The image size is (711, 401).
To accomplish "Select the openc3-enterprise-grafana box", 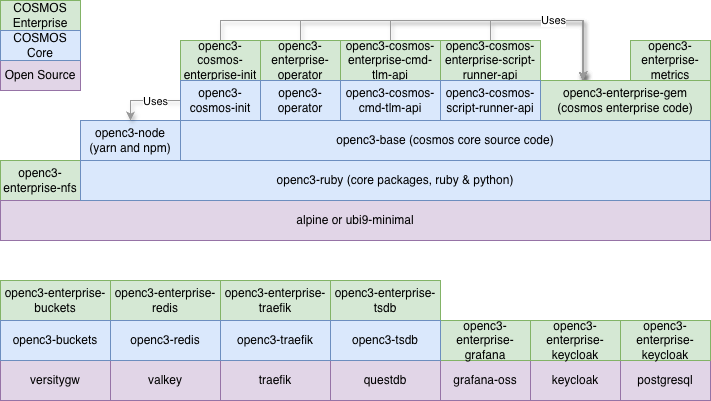I will pyautogui.click(x=485, y=340).
